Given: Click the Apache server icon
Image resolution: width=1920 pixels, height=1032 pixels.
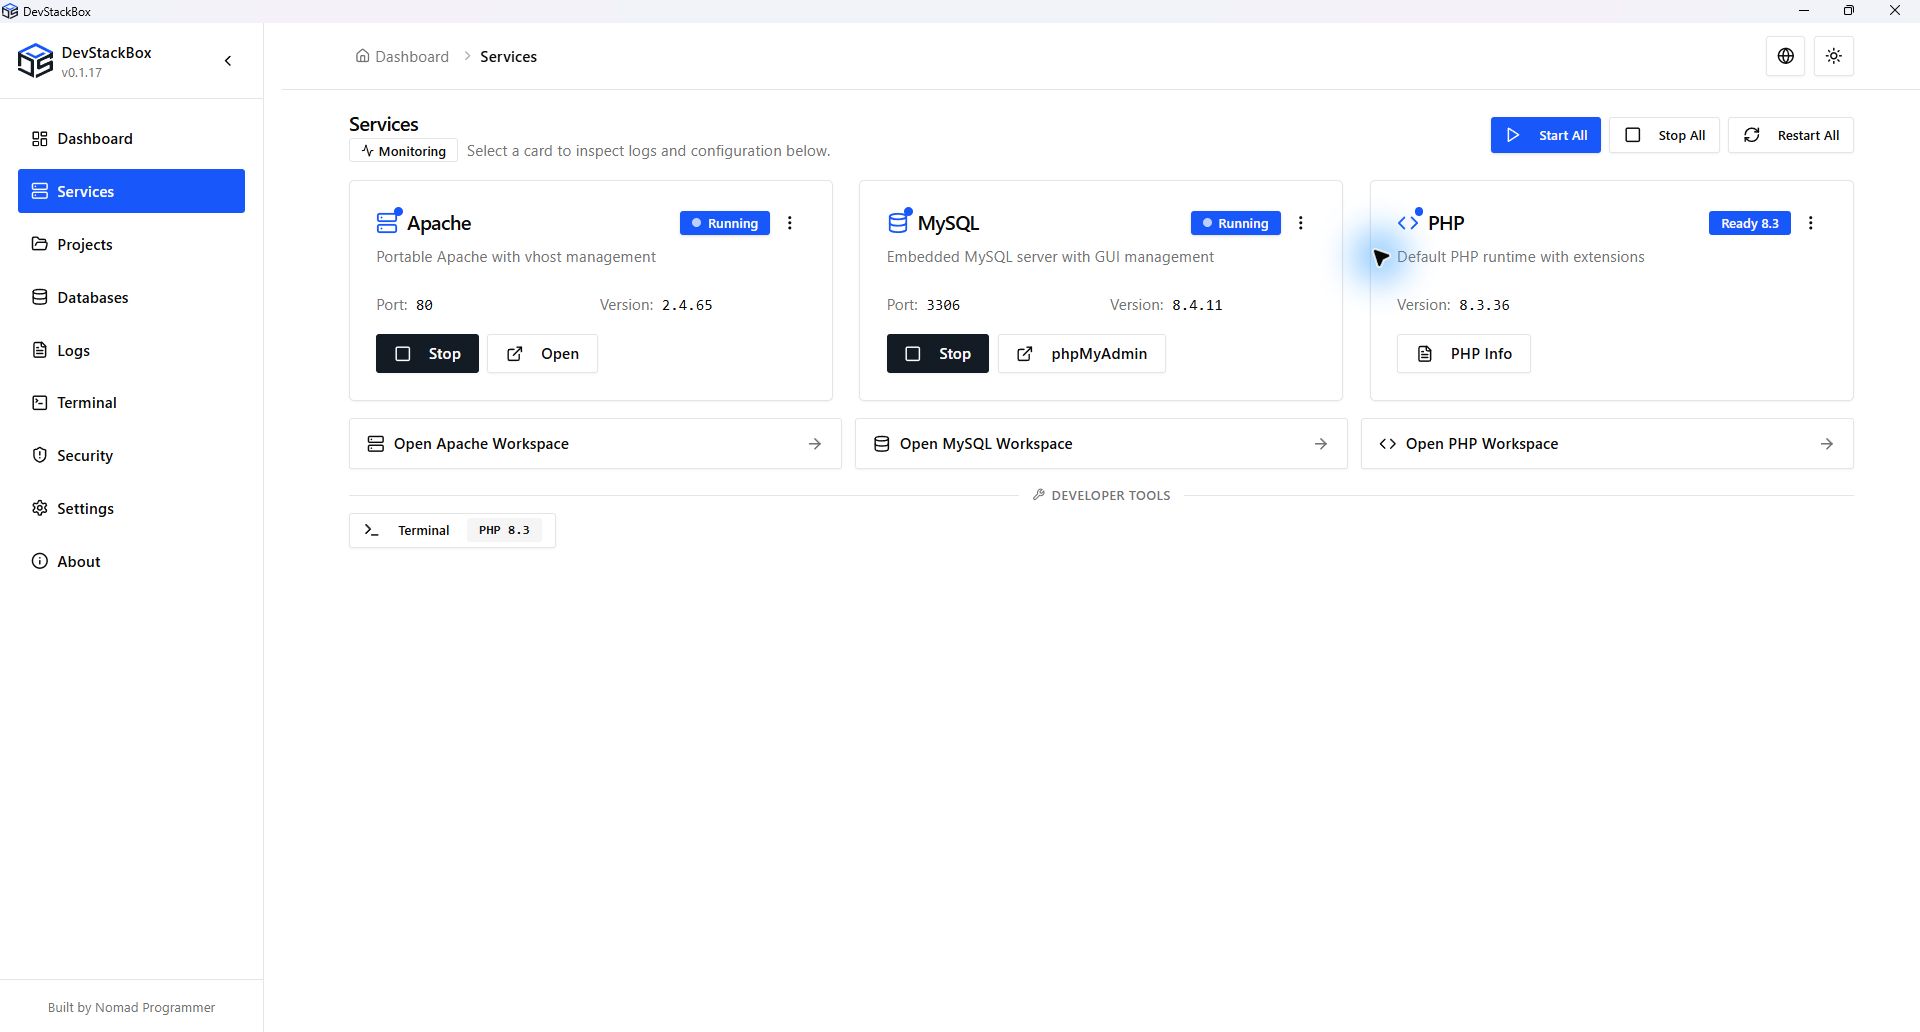Looking at the screenshot, I should point(388,221).
